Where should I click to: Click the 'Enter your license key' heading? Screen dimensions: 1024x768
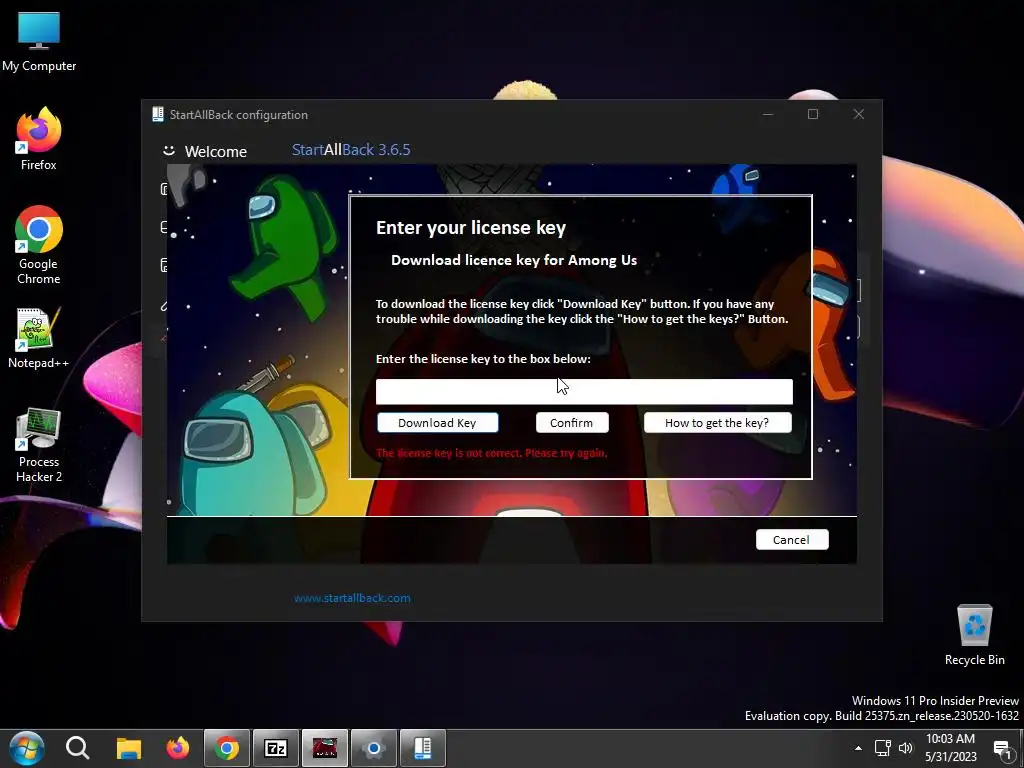(471, 227)
